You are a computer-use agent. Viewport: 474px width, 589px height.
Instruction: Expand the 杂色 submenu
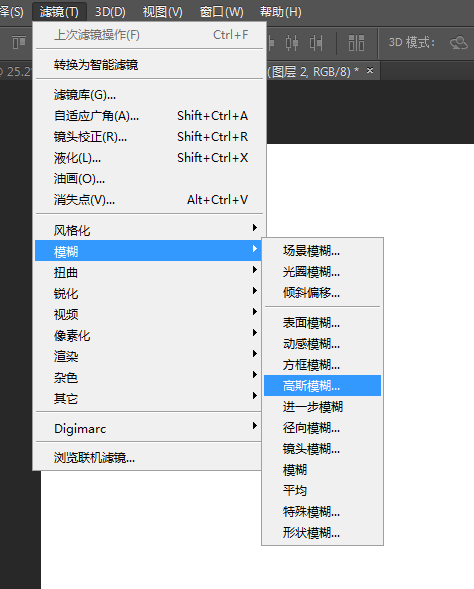coord(149,377)
